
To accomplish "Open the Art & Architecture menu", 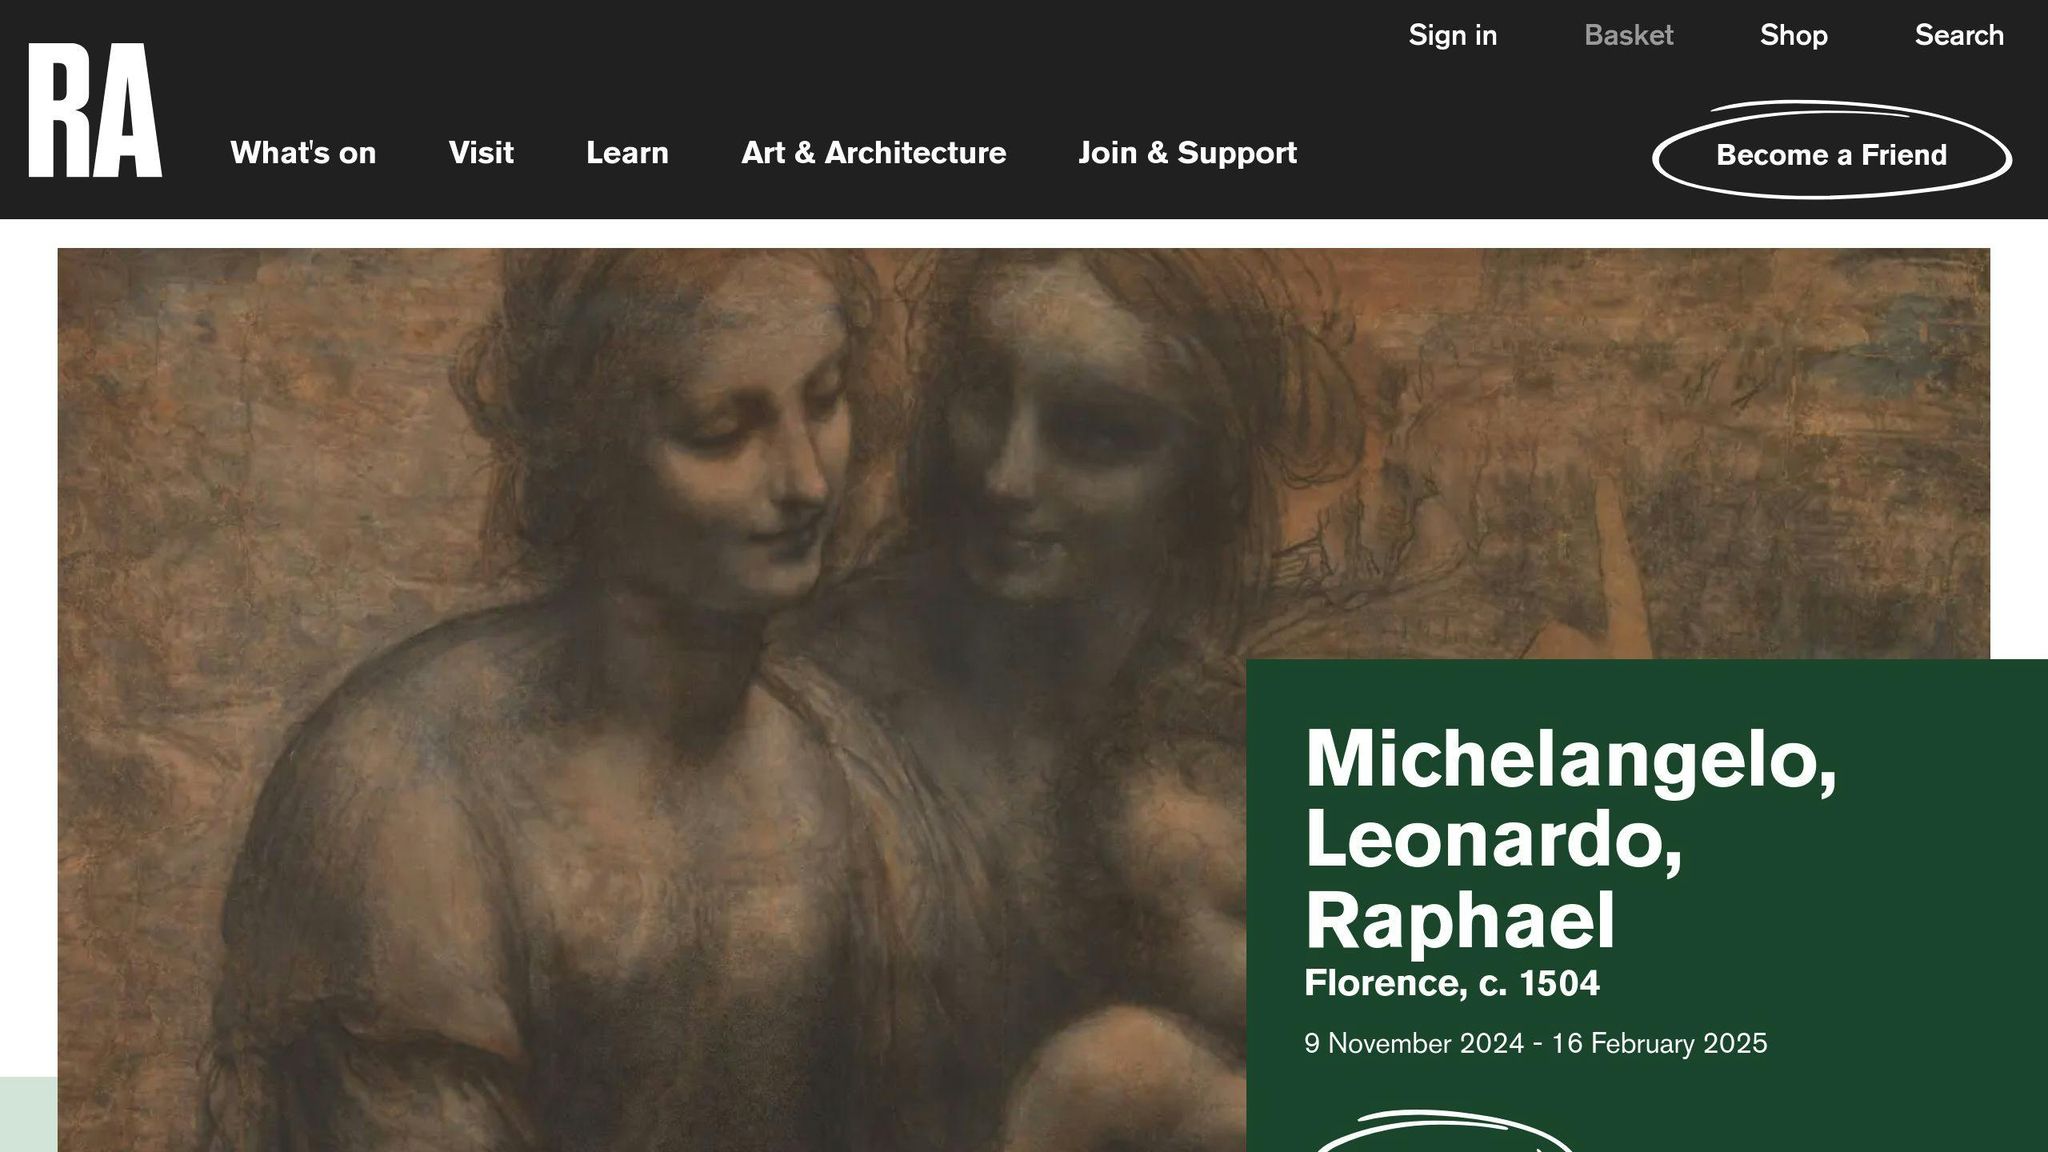I will [x=873, y=153].
